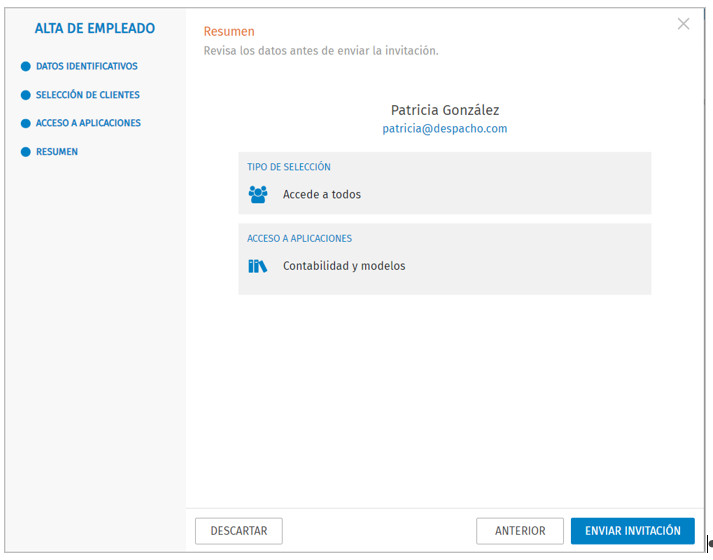This screenshot has width=713, height=560.
Task: Click the blue dot next to Acceso a Aplicaciones
Action: tap(25, 123)
